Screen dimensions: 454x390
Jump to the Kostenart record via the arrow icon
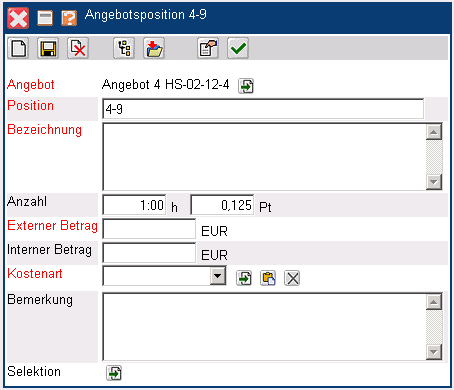[x=244, y=278]
